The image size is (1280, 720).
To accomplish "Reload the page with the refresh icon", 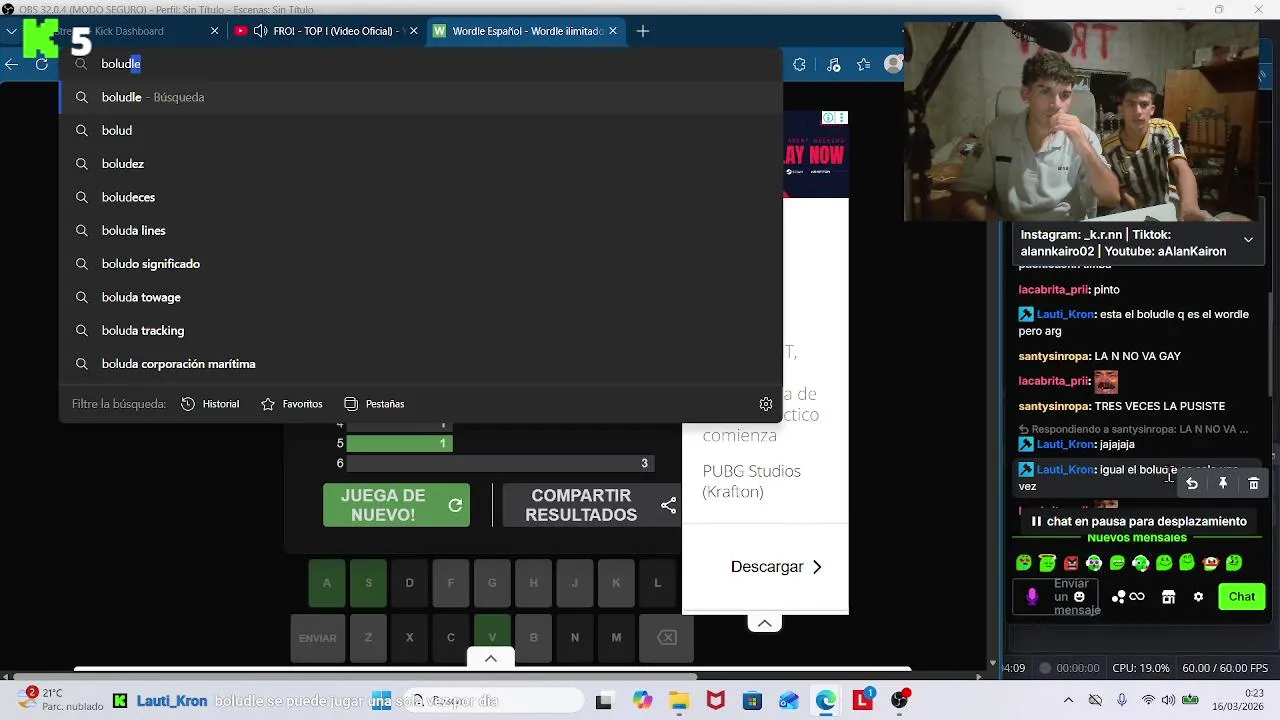I will pyautogui.click(x=42, y=64).
